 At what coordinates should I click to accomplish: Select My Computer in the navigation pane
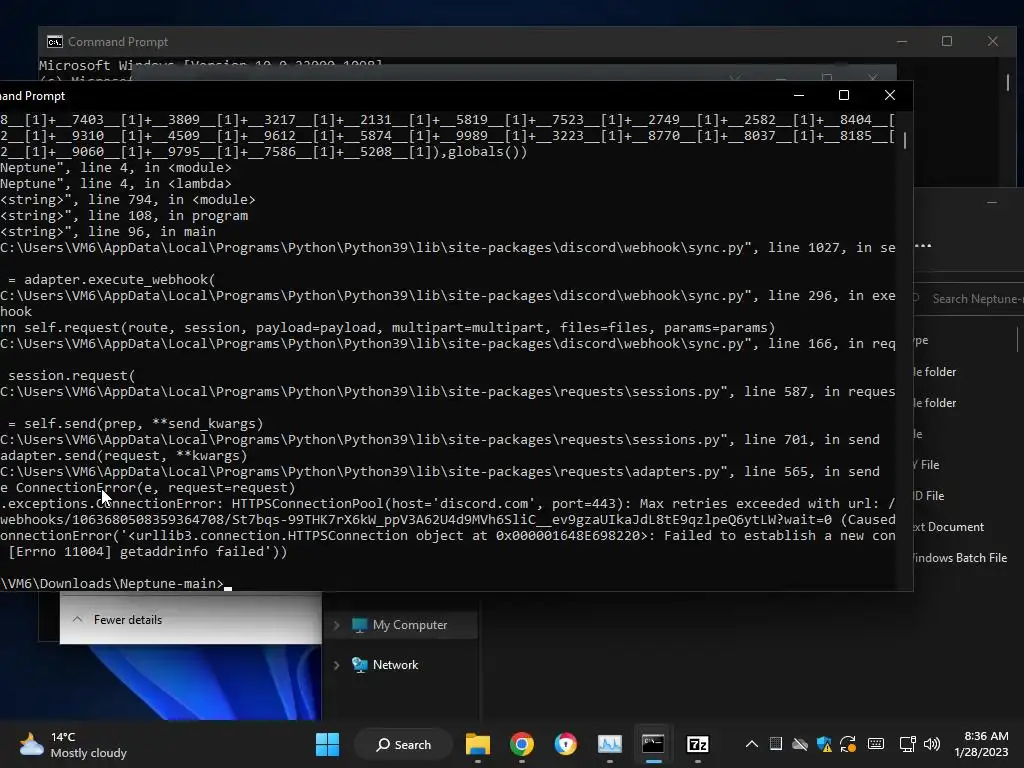point(409,625)
